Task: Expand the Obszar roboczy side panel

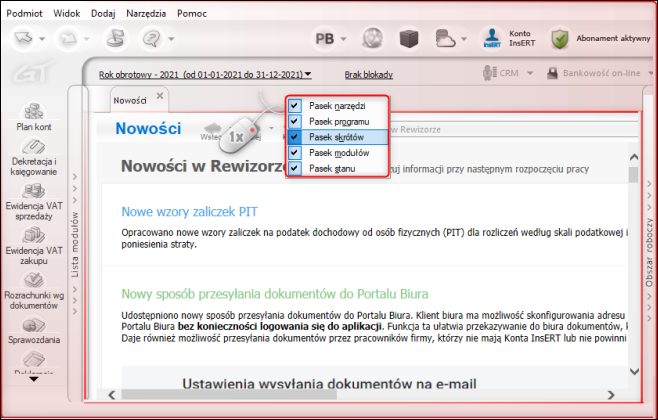Action: [x=649, y=252]
